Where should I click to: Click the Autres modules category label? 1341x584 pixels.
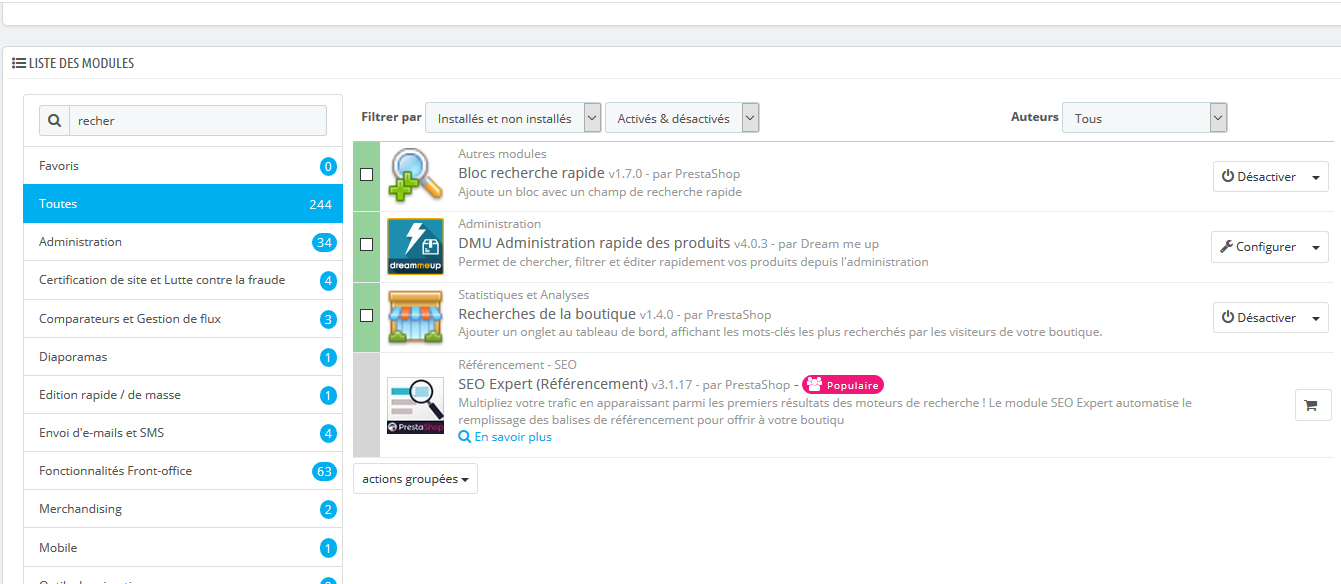(x=502, y=154)
